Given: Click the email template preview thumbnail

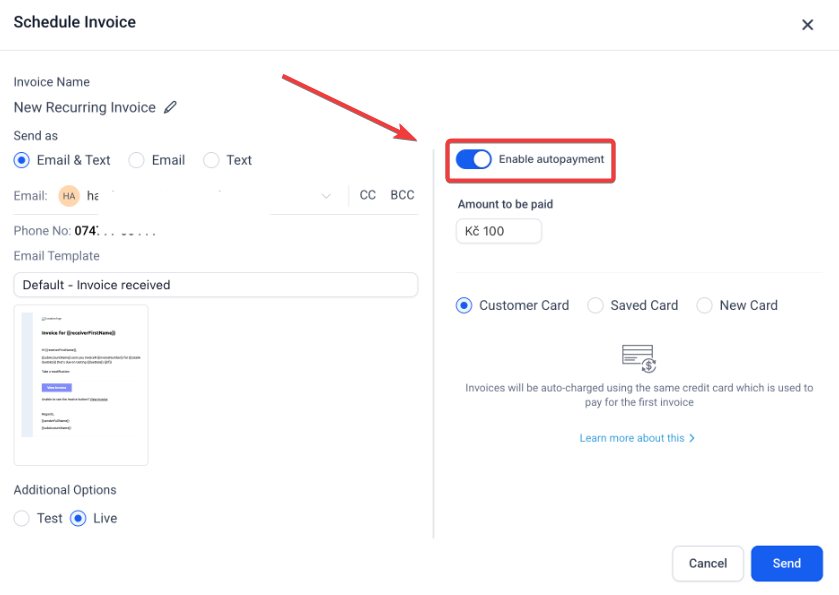Looking at the screenshot, I should click(81, 385).
